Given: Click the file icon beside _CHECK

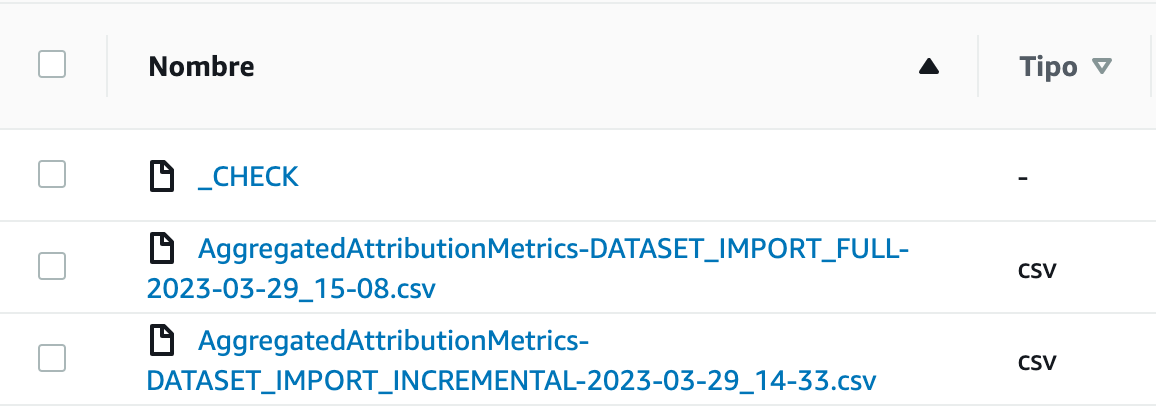Looking at the screenshot, I should point(160,177).
